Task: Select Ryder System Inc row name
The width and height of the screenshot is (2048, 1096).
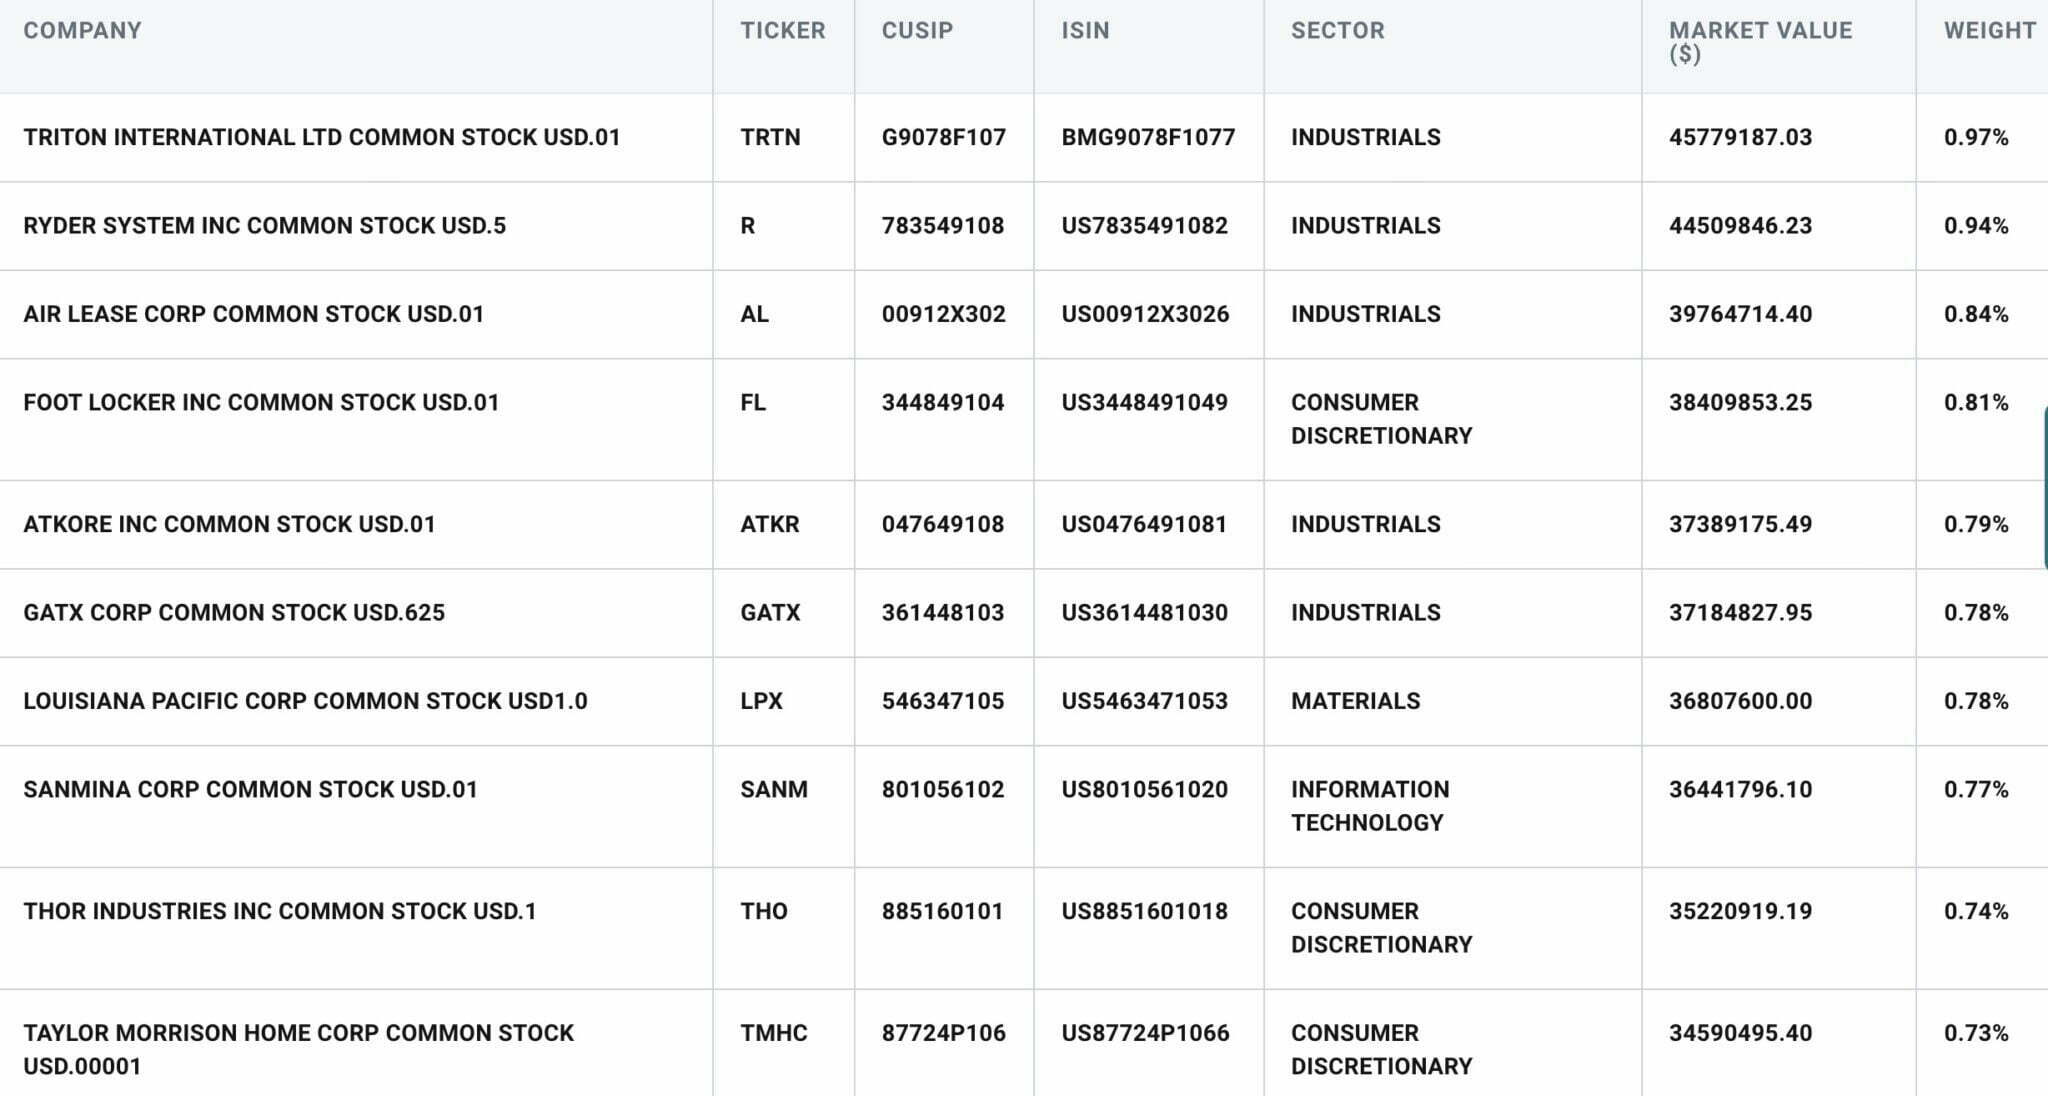Action: (265, 226)
